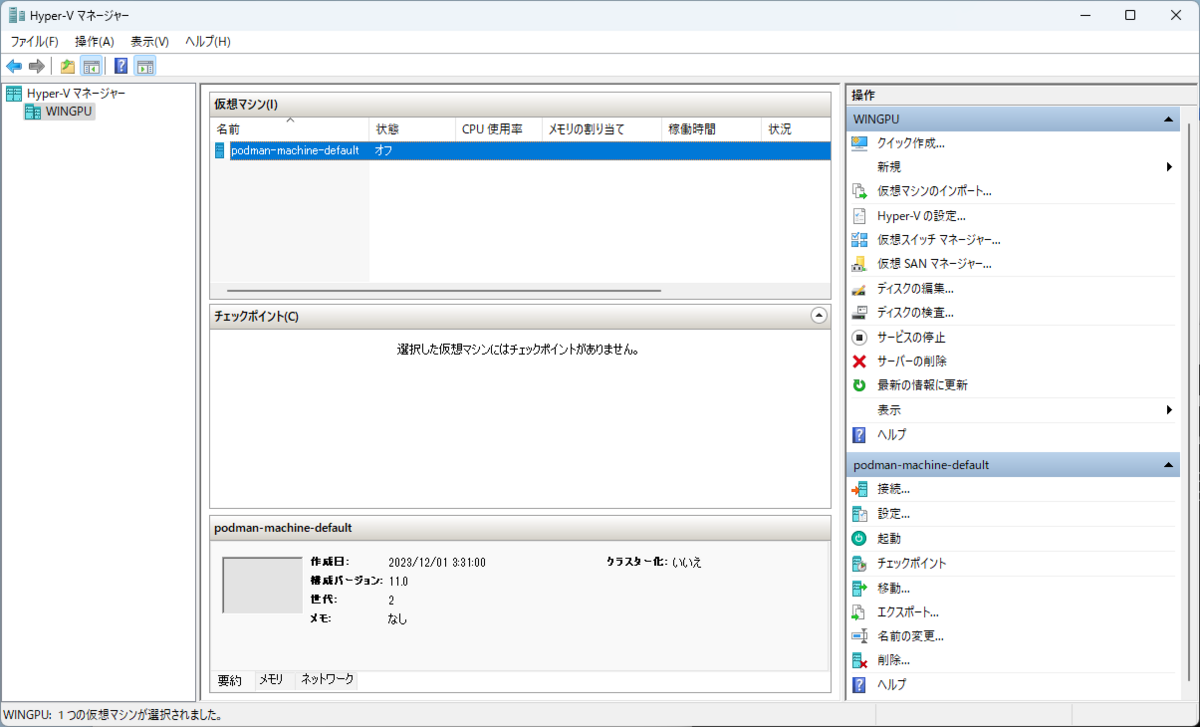Click the forward navigation arrow icon

37,65
